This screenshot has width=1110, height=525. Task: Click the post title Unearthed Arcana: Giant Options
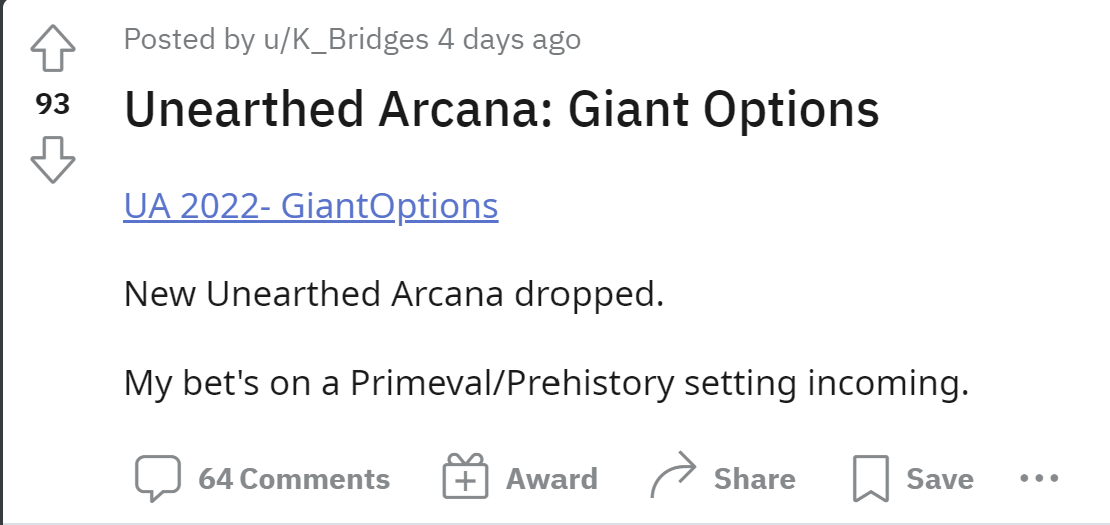[x=501, y=110]
